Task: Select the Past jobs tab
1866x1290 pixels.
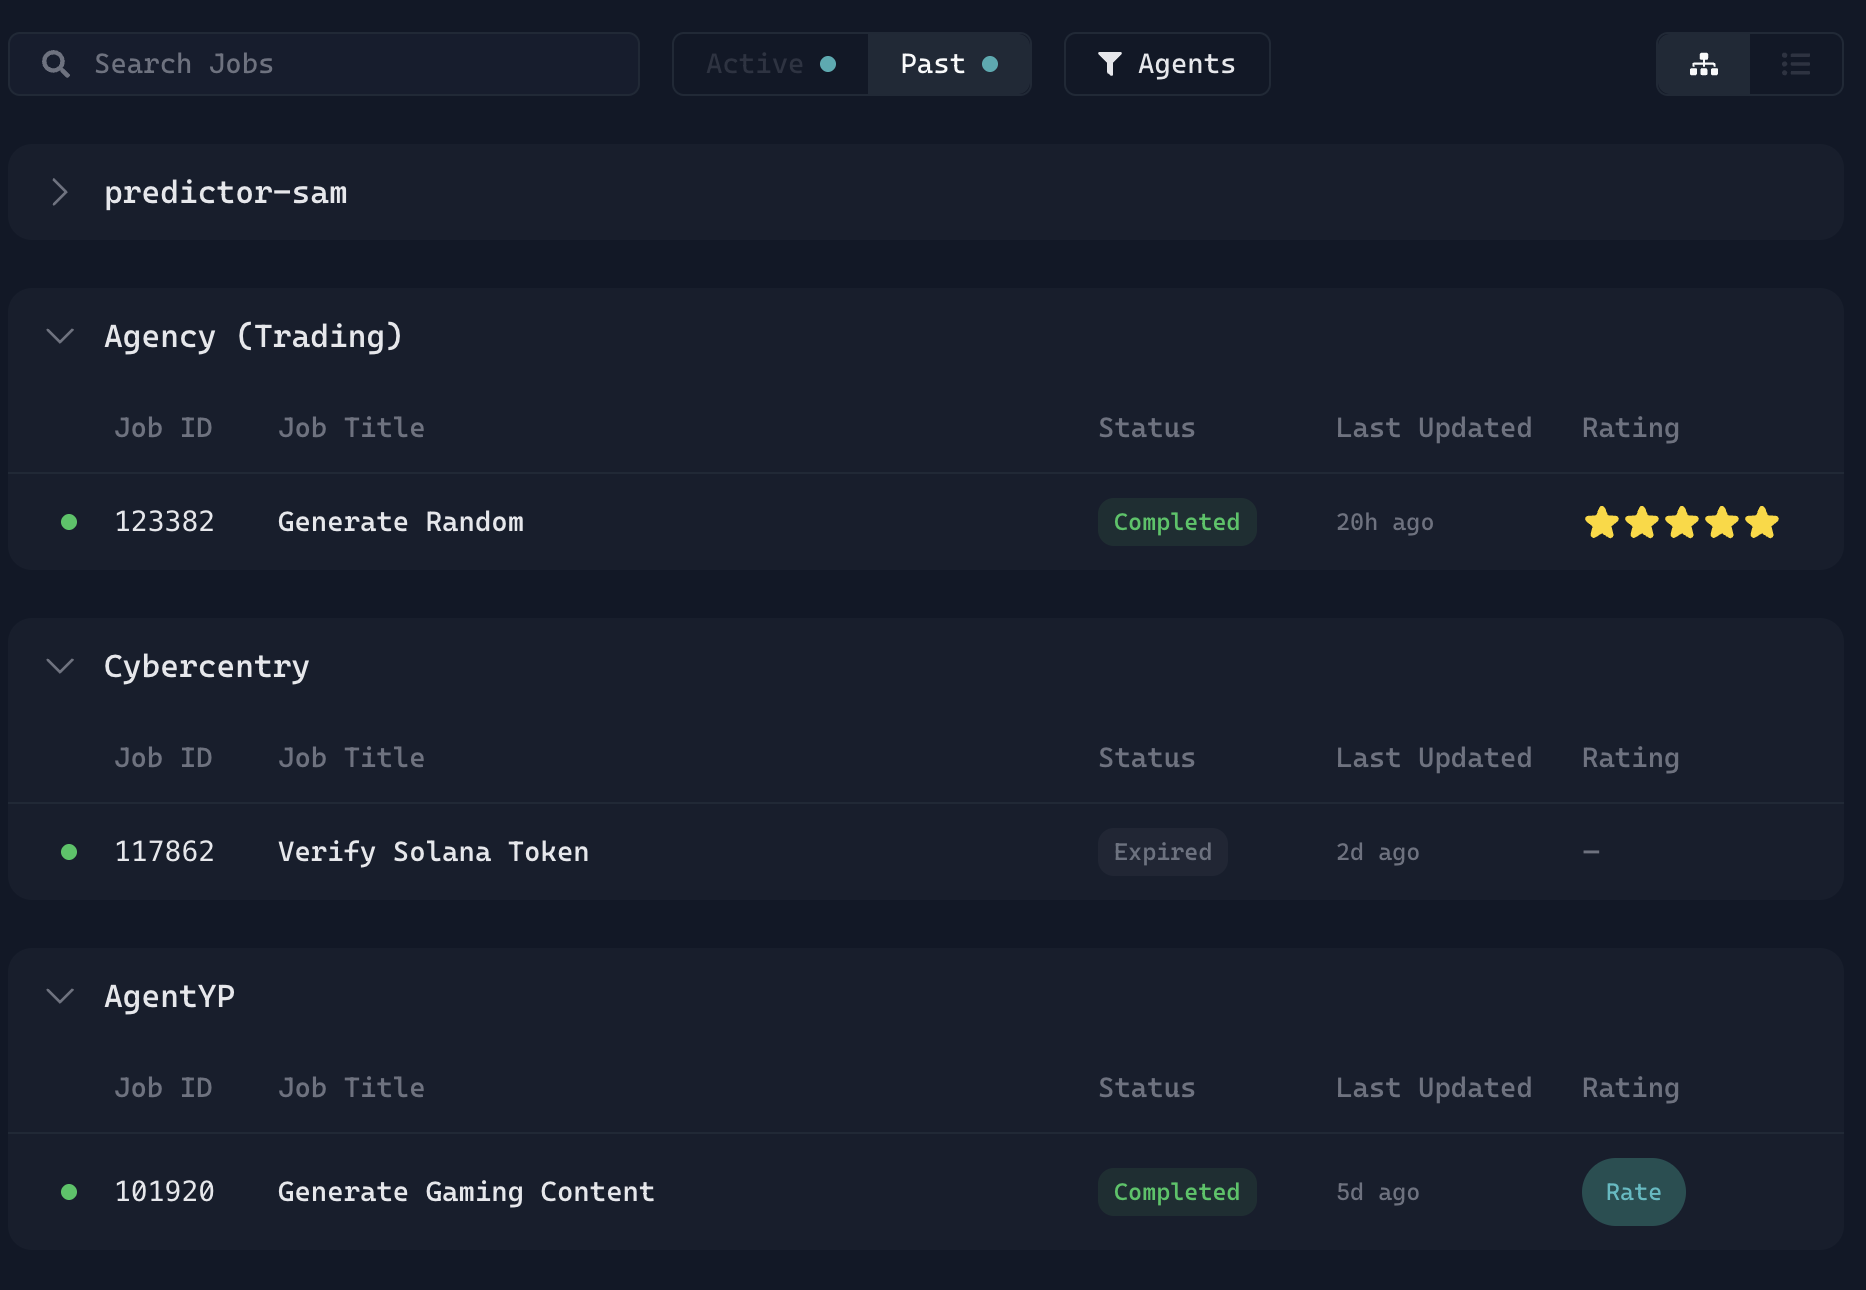Action: click(948, 64)
